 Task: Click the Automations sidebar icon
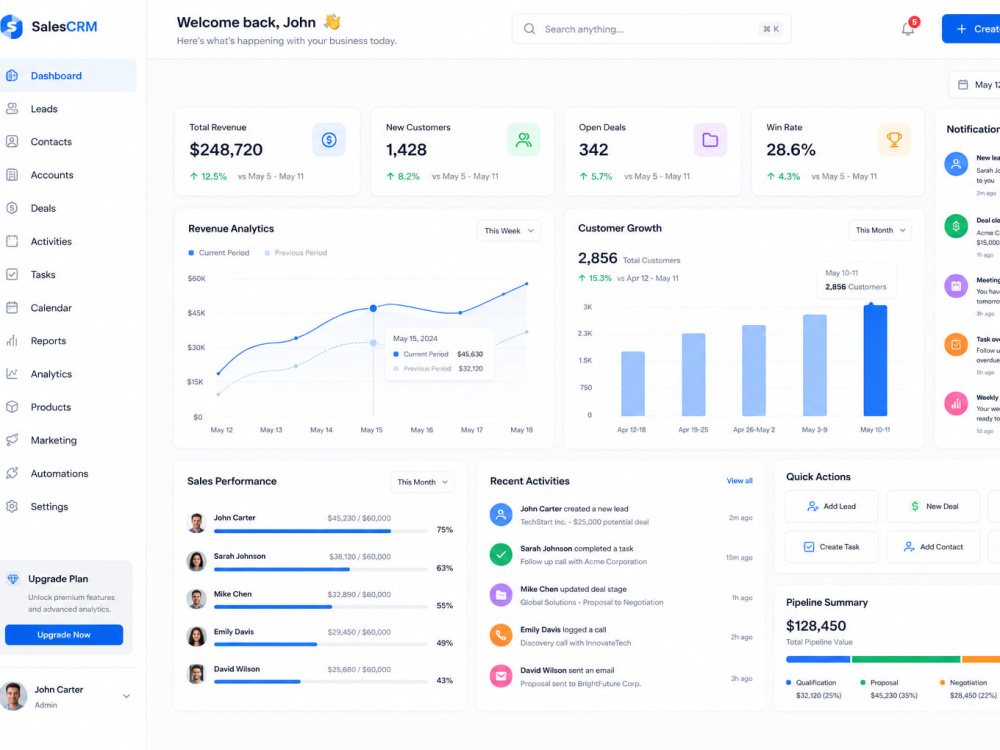pyautogui.click(x=12, y=473)
